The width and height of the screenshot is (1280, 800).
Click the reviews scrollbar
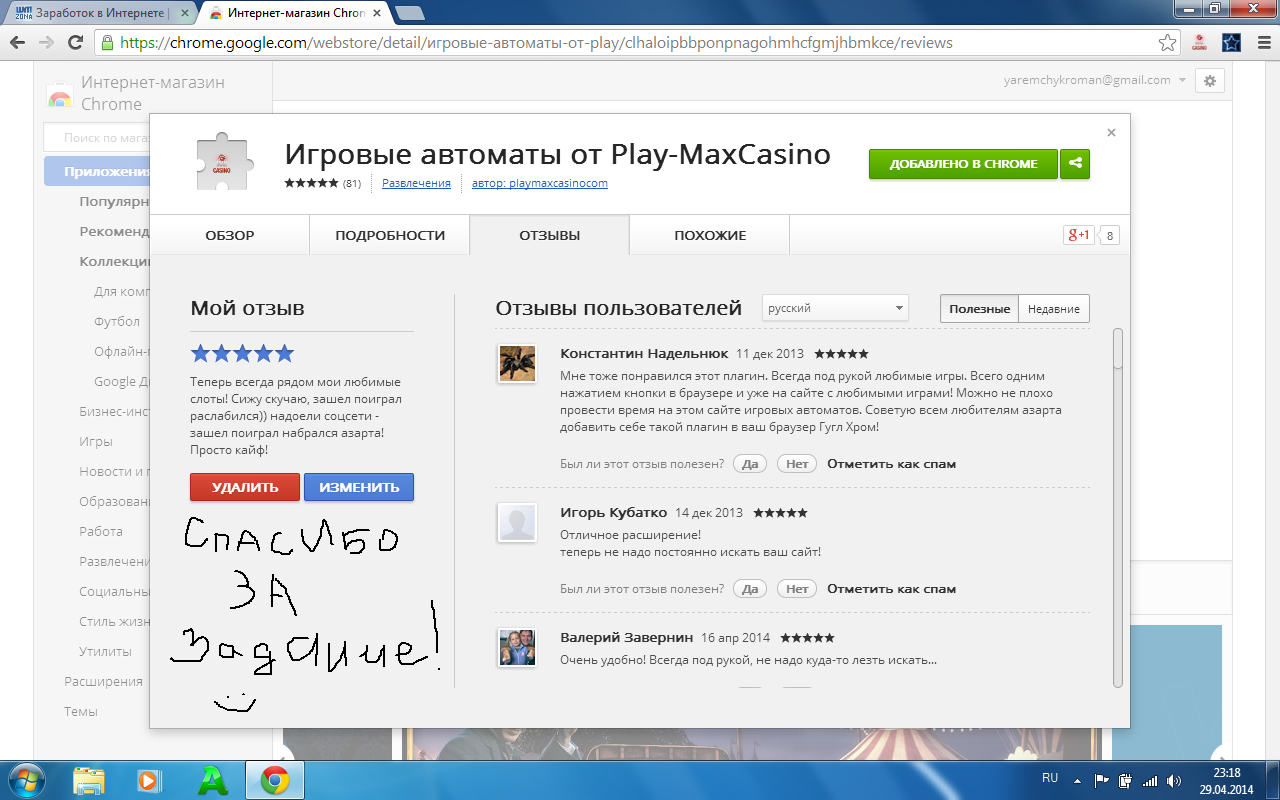(x=1118, y=508)
